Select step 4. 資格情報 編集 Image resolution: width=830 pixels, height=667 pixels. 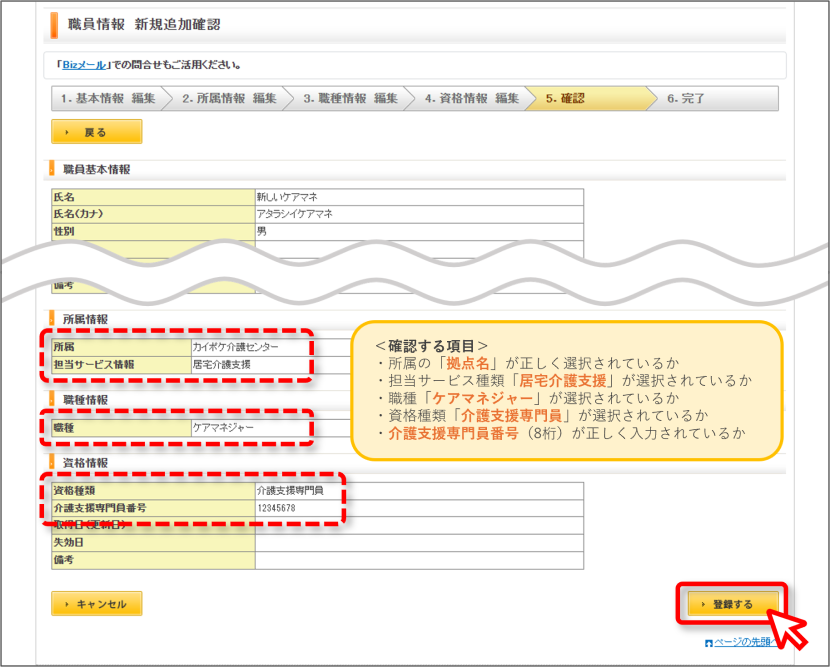472,98
